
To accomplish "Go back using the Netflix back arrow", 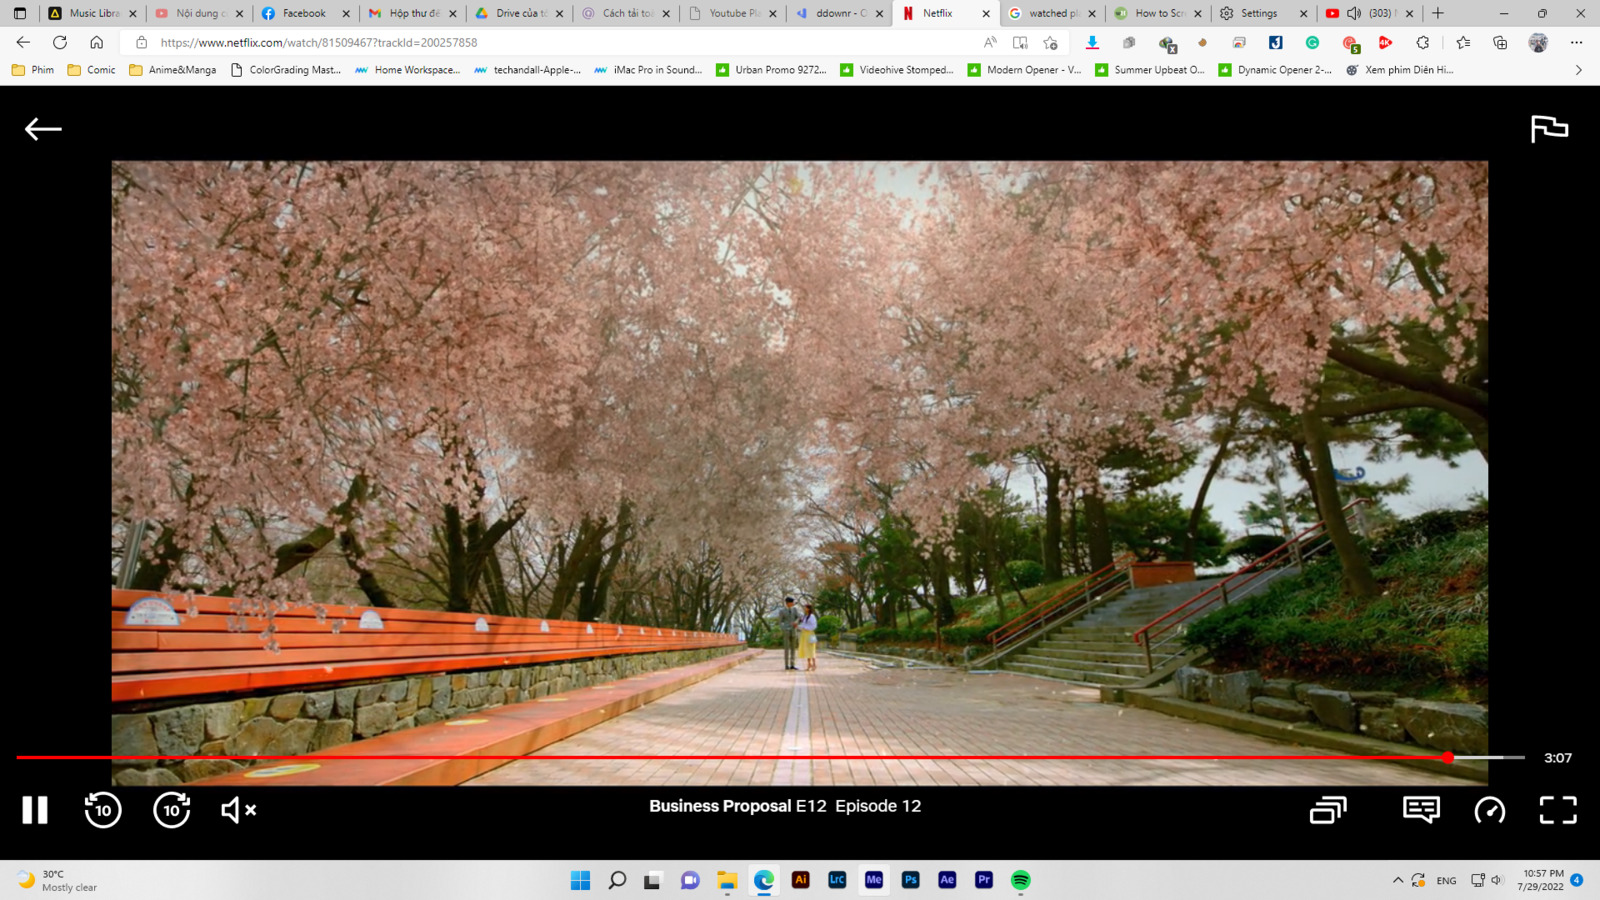I will 43,129.
